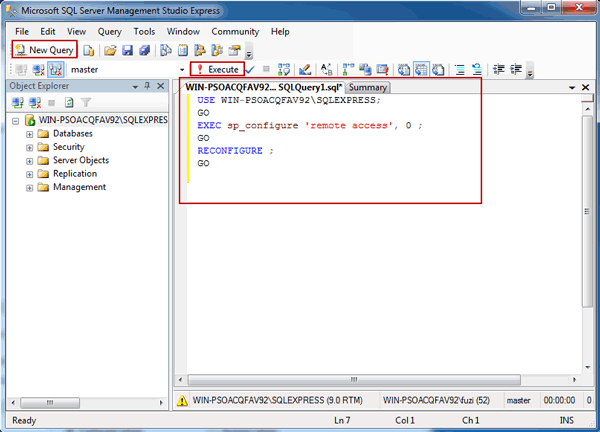
Task: Switch to Results to Text
Action: tap(404, 70)
